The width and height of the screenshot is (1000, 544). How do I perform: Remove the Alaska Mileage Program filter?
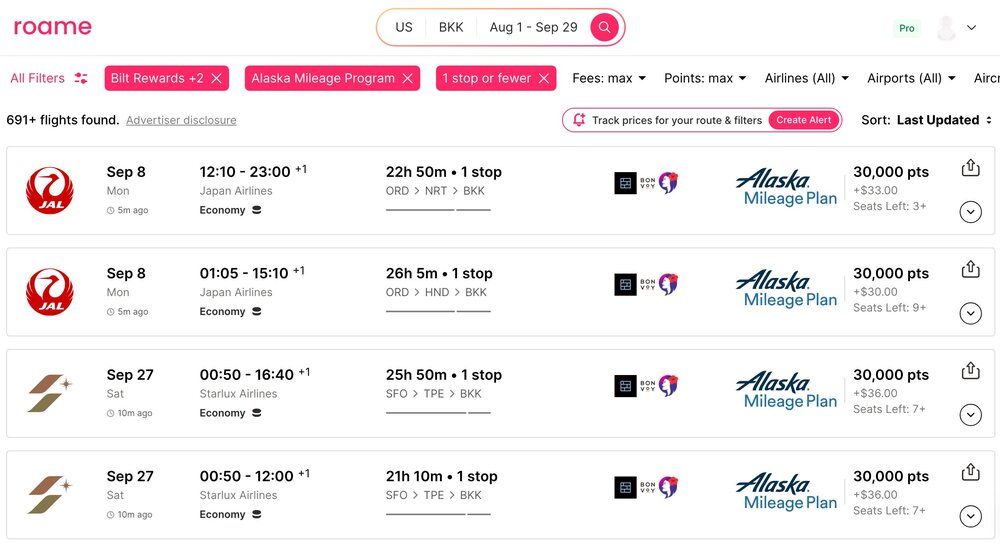(408, 78)
